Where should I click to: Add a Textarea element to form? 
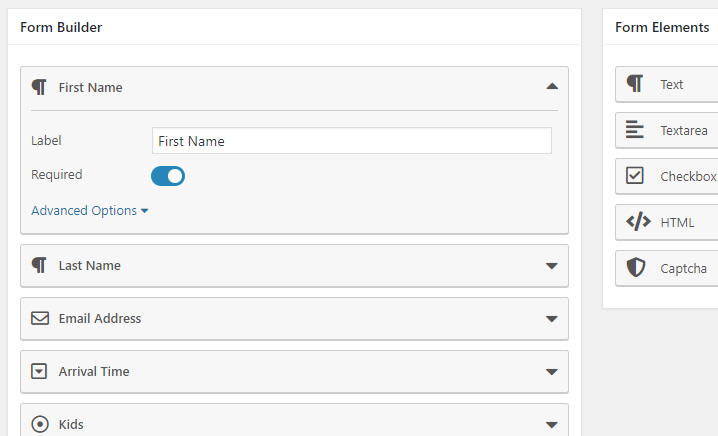tap(683, 130)
